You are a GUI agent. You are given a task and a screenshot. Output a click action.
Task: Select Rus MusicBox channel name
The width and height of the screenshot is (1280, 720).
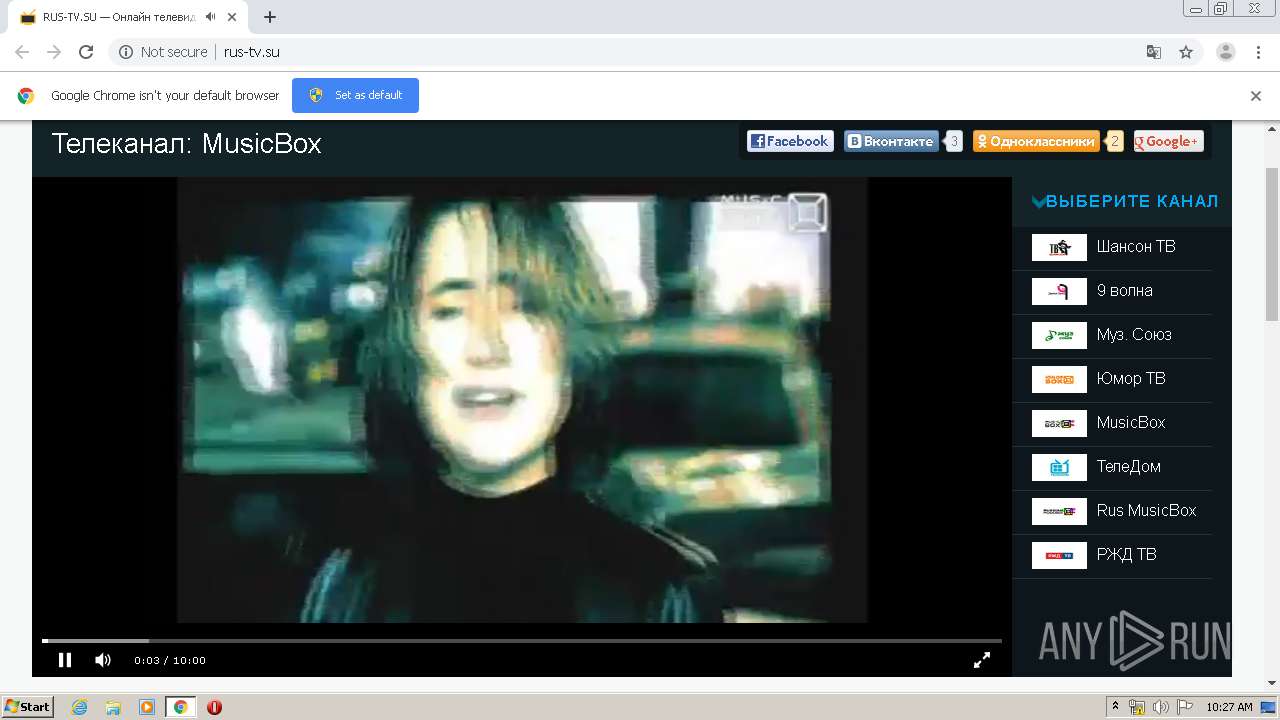coord(1146,511)
